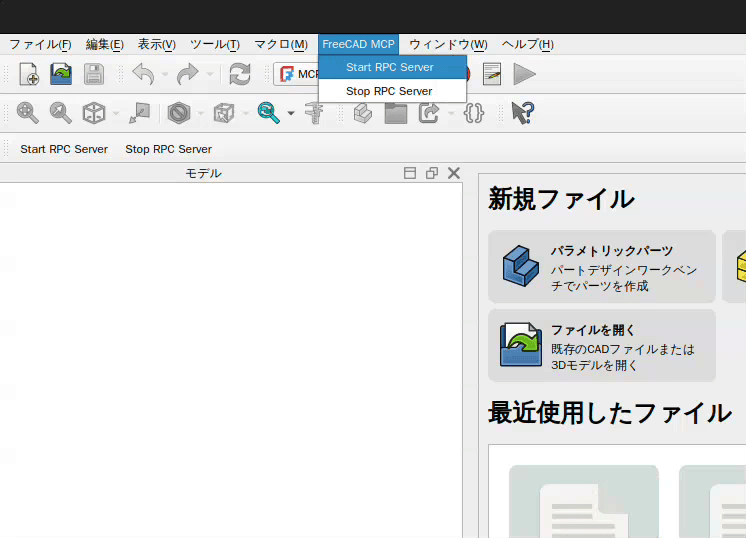Toggle モデル panel title bar visibility
This screenshot has width=746, height=538.
point(410,173)
